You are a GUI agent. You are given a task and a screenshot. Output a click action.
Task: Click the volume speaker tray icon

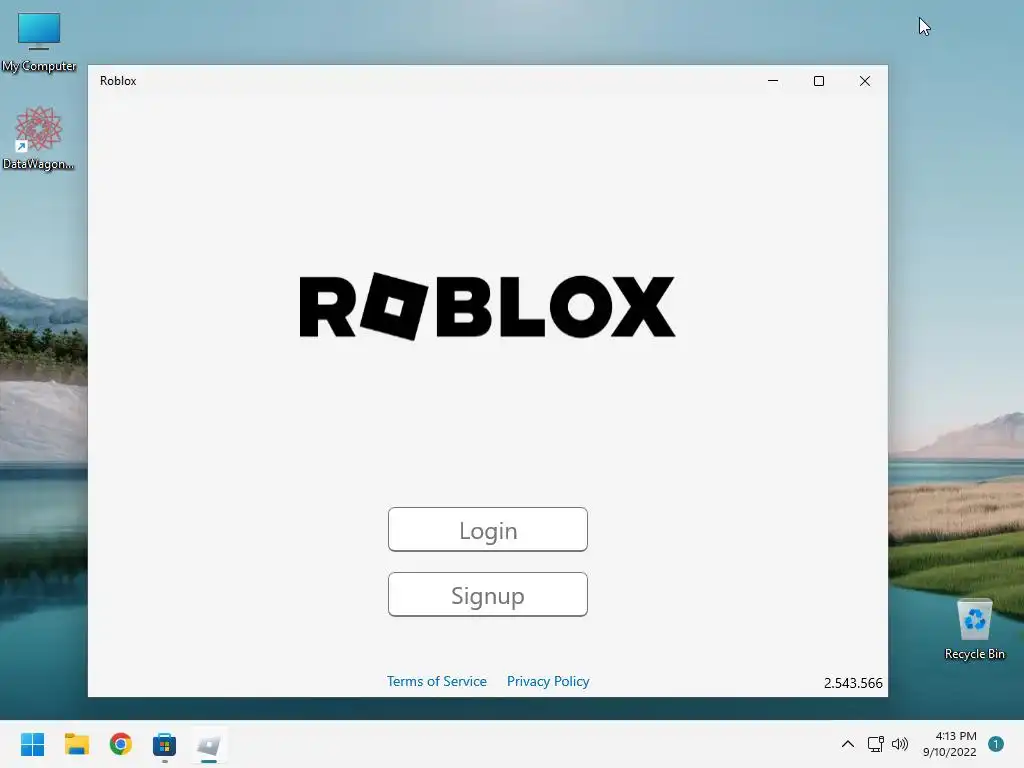900,744
